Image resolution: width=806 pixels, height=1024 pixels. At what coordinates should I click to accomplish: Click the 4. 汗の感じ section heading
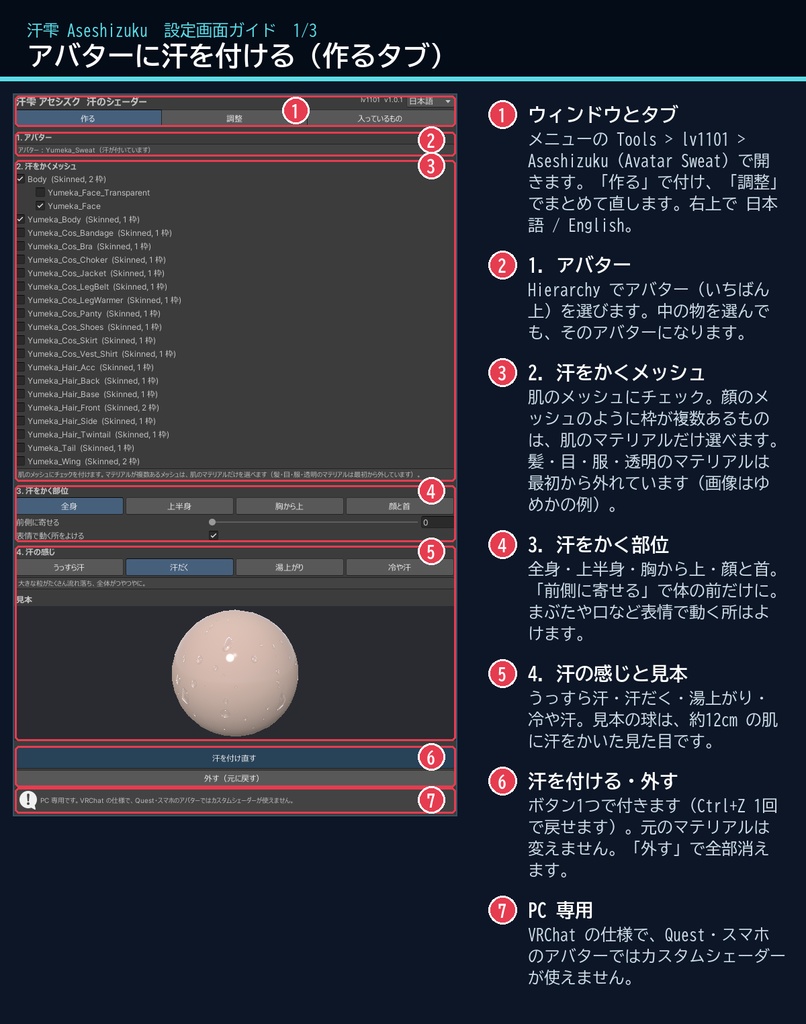(x=36, y=552)
